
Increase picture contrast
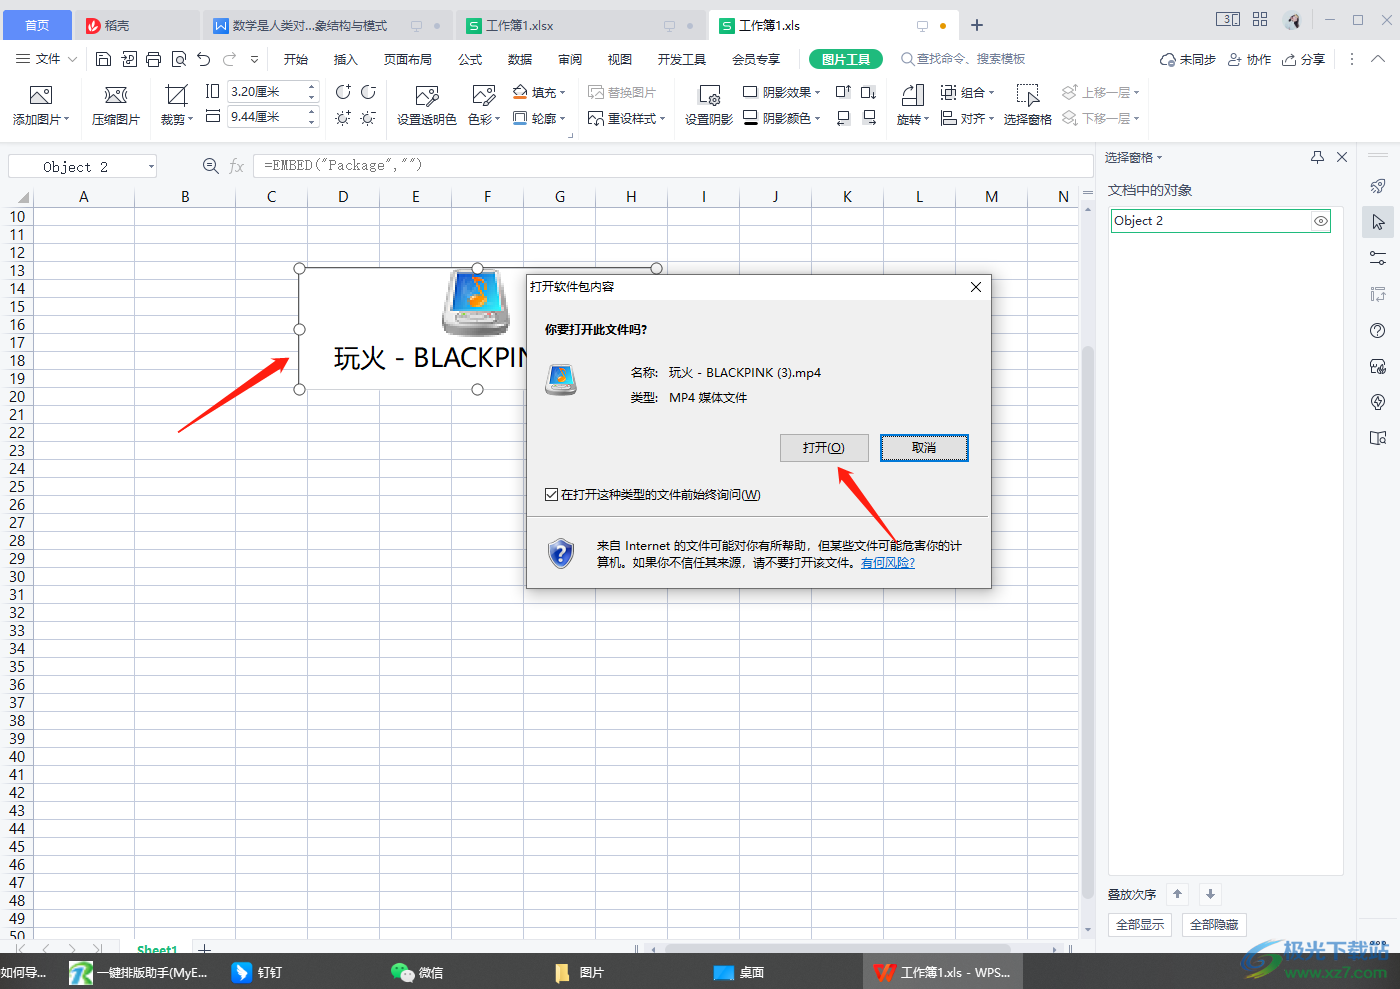pyautogui.click(x=343, y=92)
